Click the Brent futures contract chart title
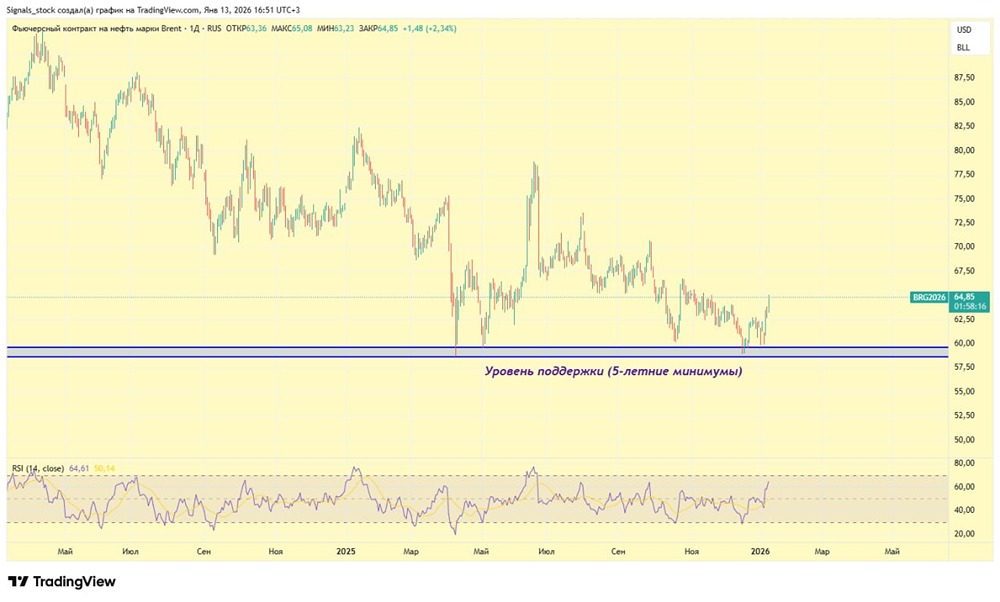This screenshot has width=1000, height=602. (x=96, y=29)
